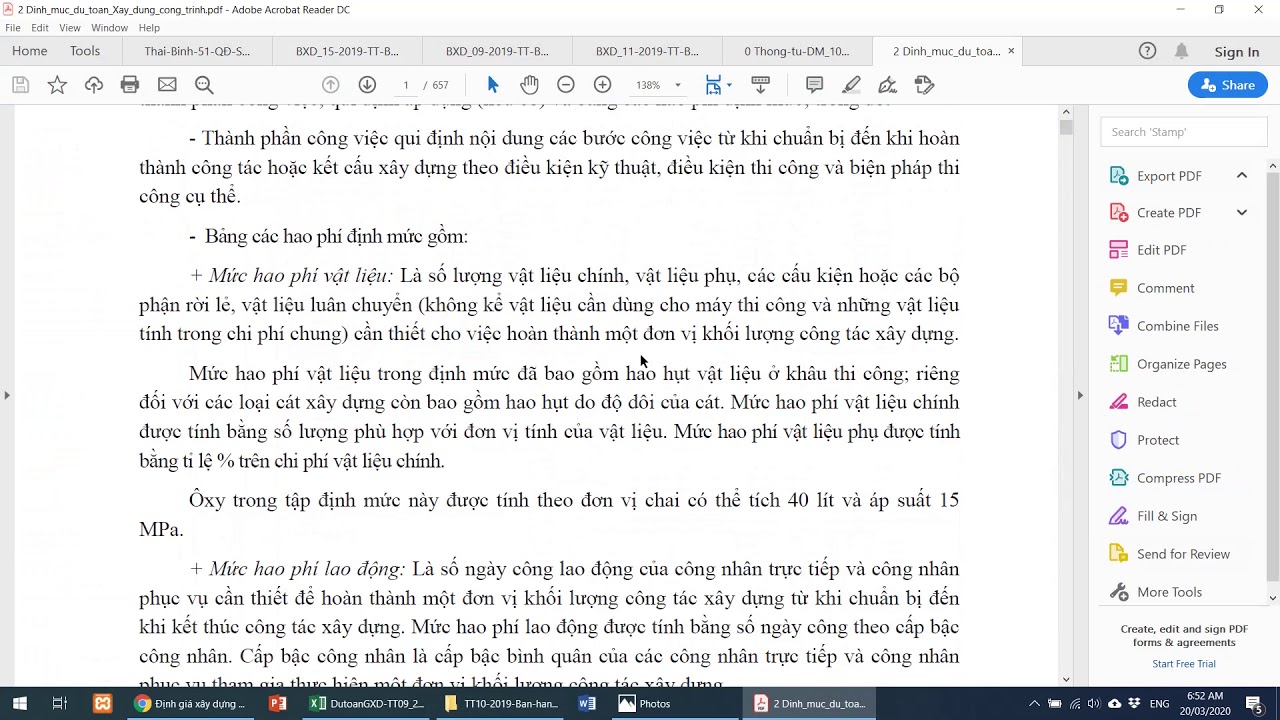Open Edit PDF tool
Screen dimensions: 1280x720
(x=1161, y=250)
